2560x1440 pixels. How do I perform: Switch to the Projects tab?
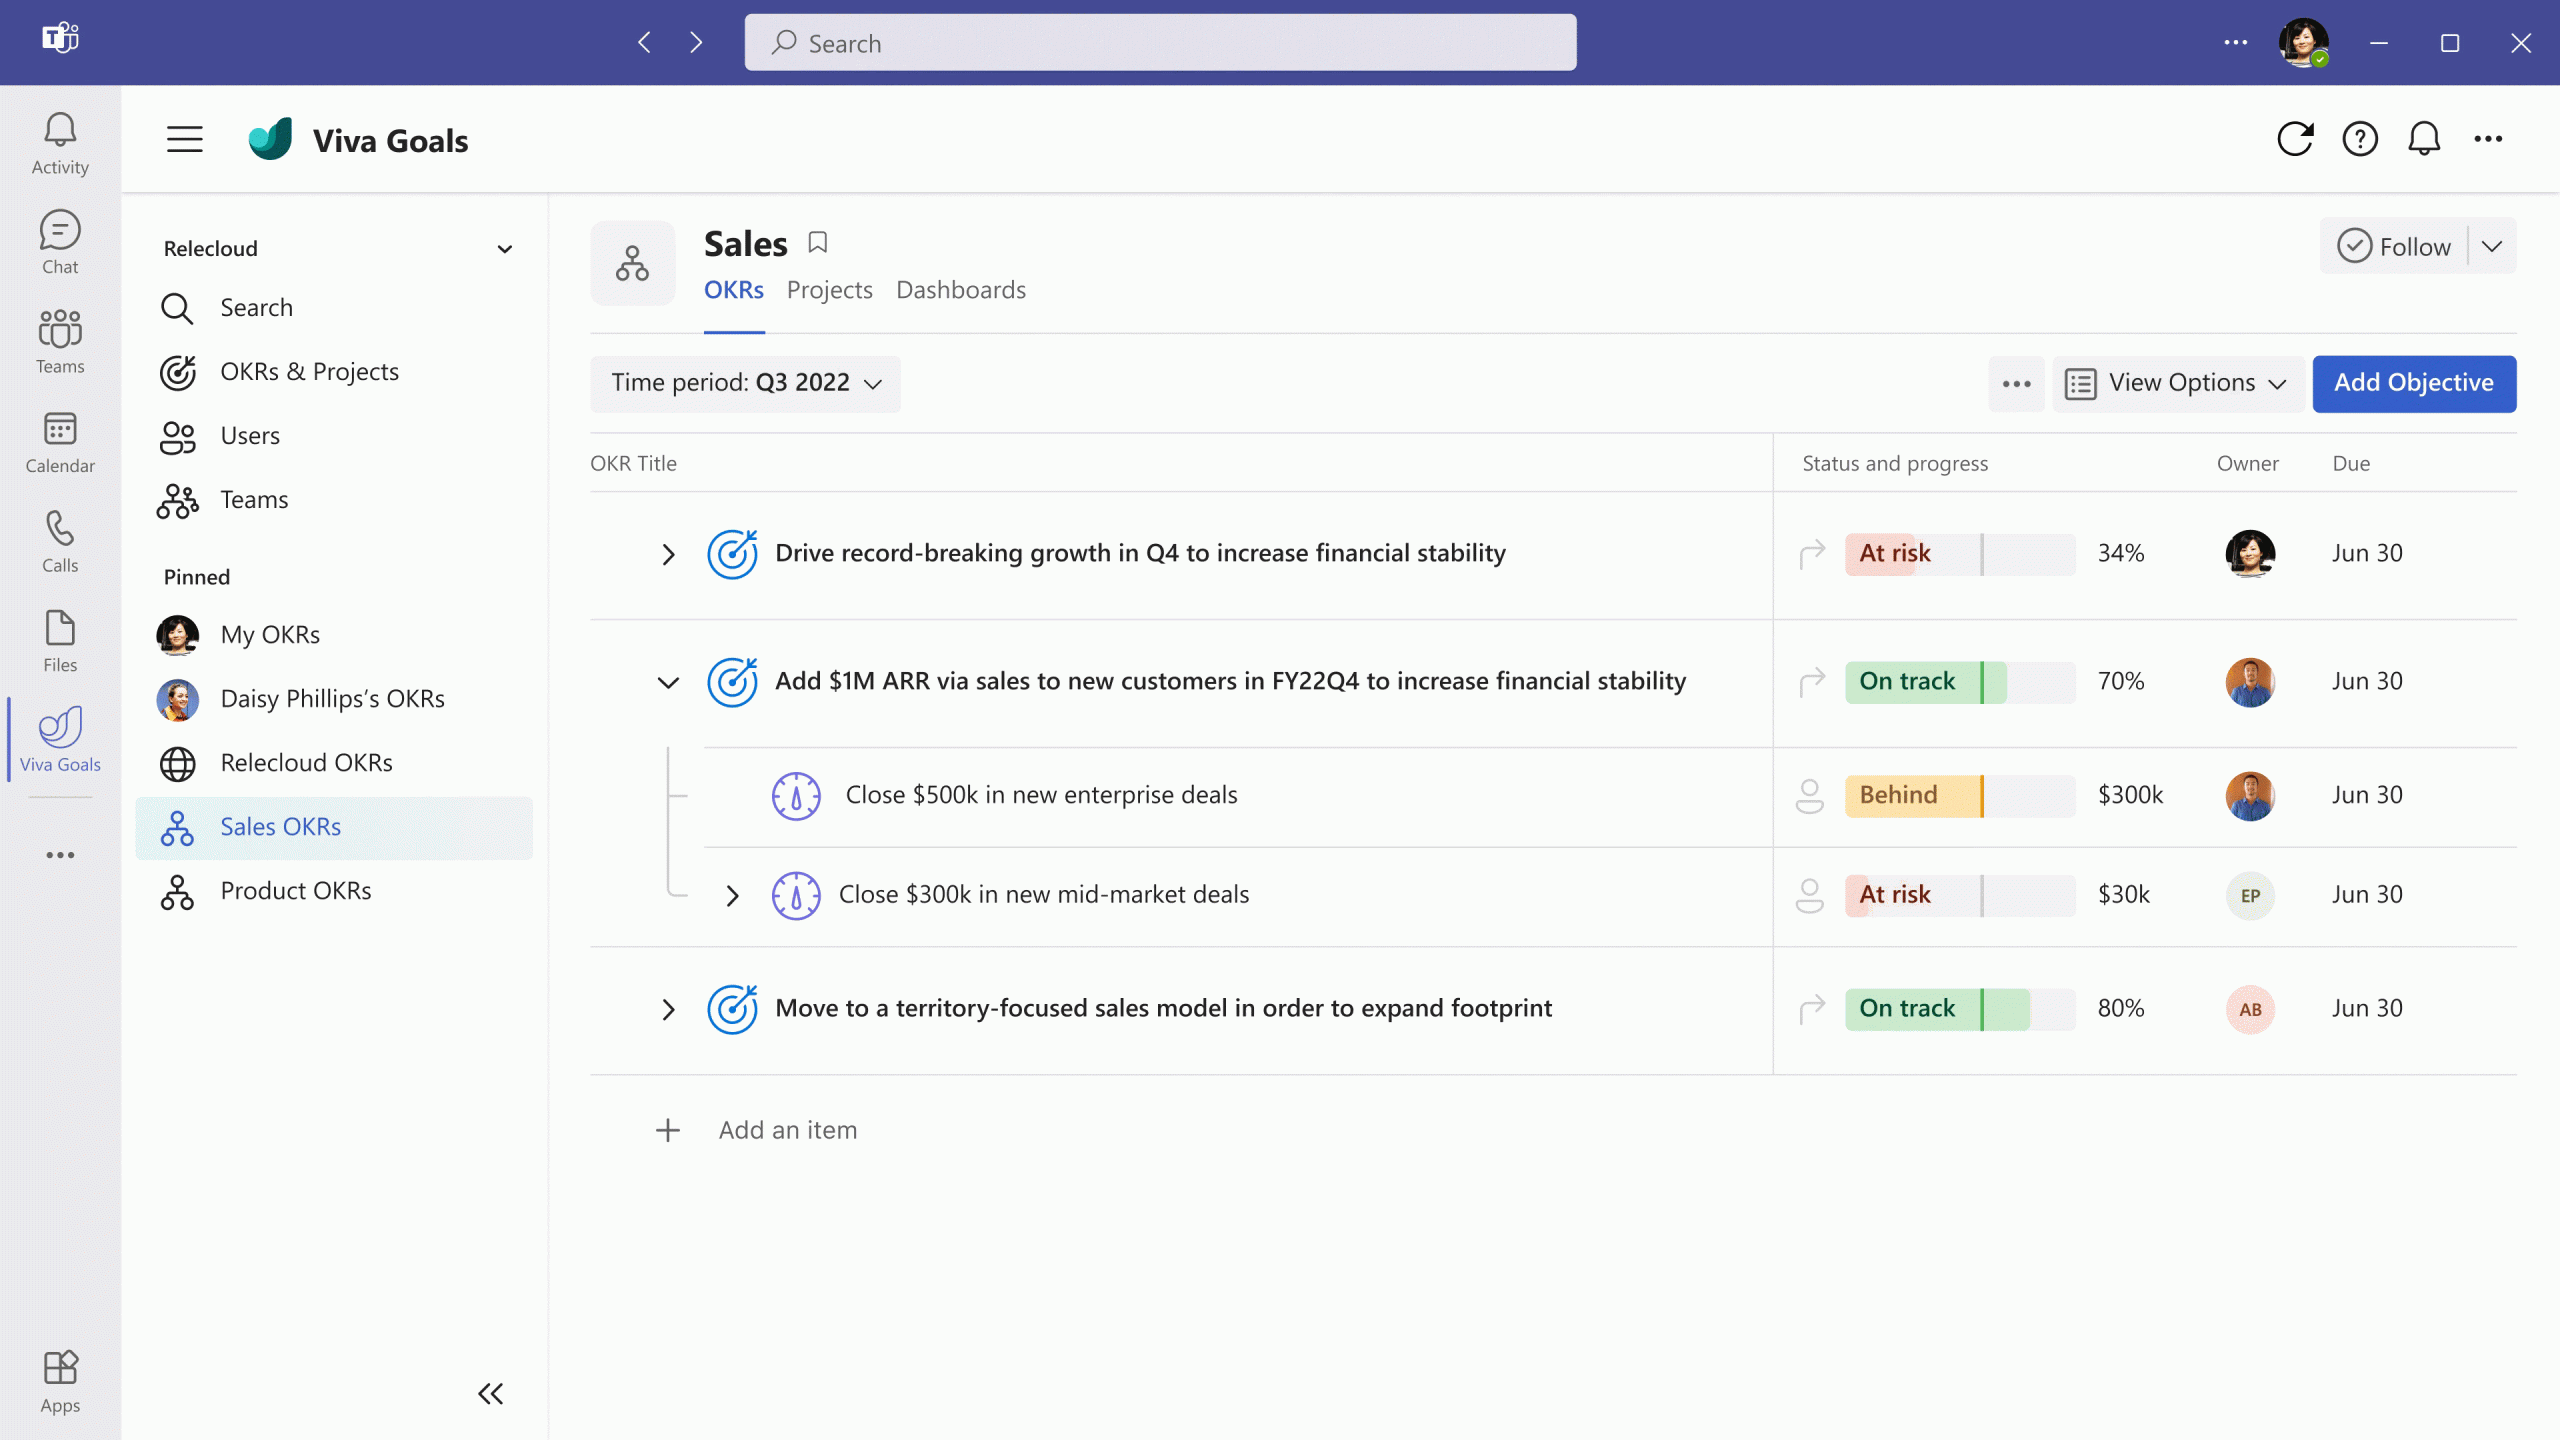tap(829, 290)
